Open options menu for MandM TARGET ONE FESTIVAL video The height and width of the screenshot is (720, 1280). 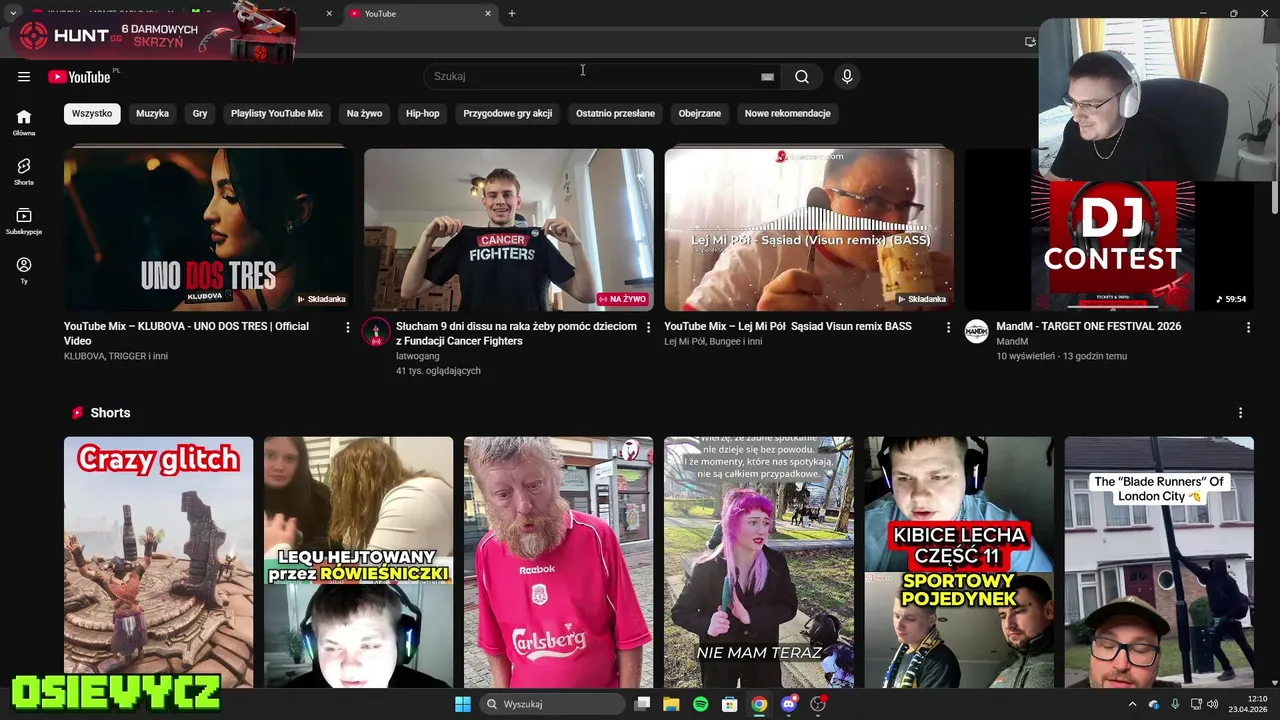pyautogui.click(x=1248, y=327)
